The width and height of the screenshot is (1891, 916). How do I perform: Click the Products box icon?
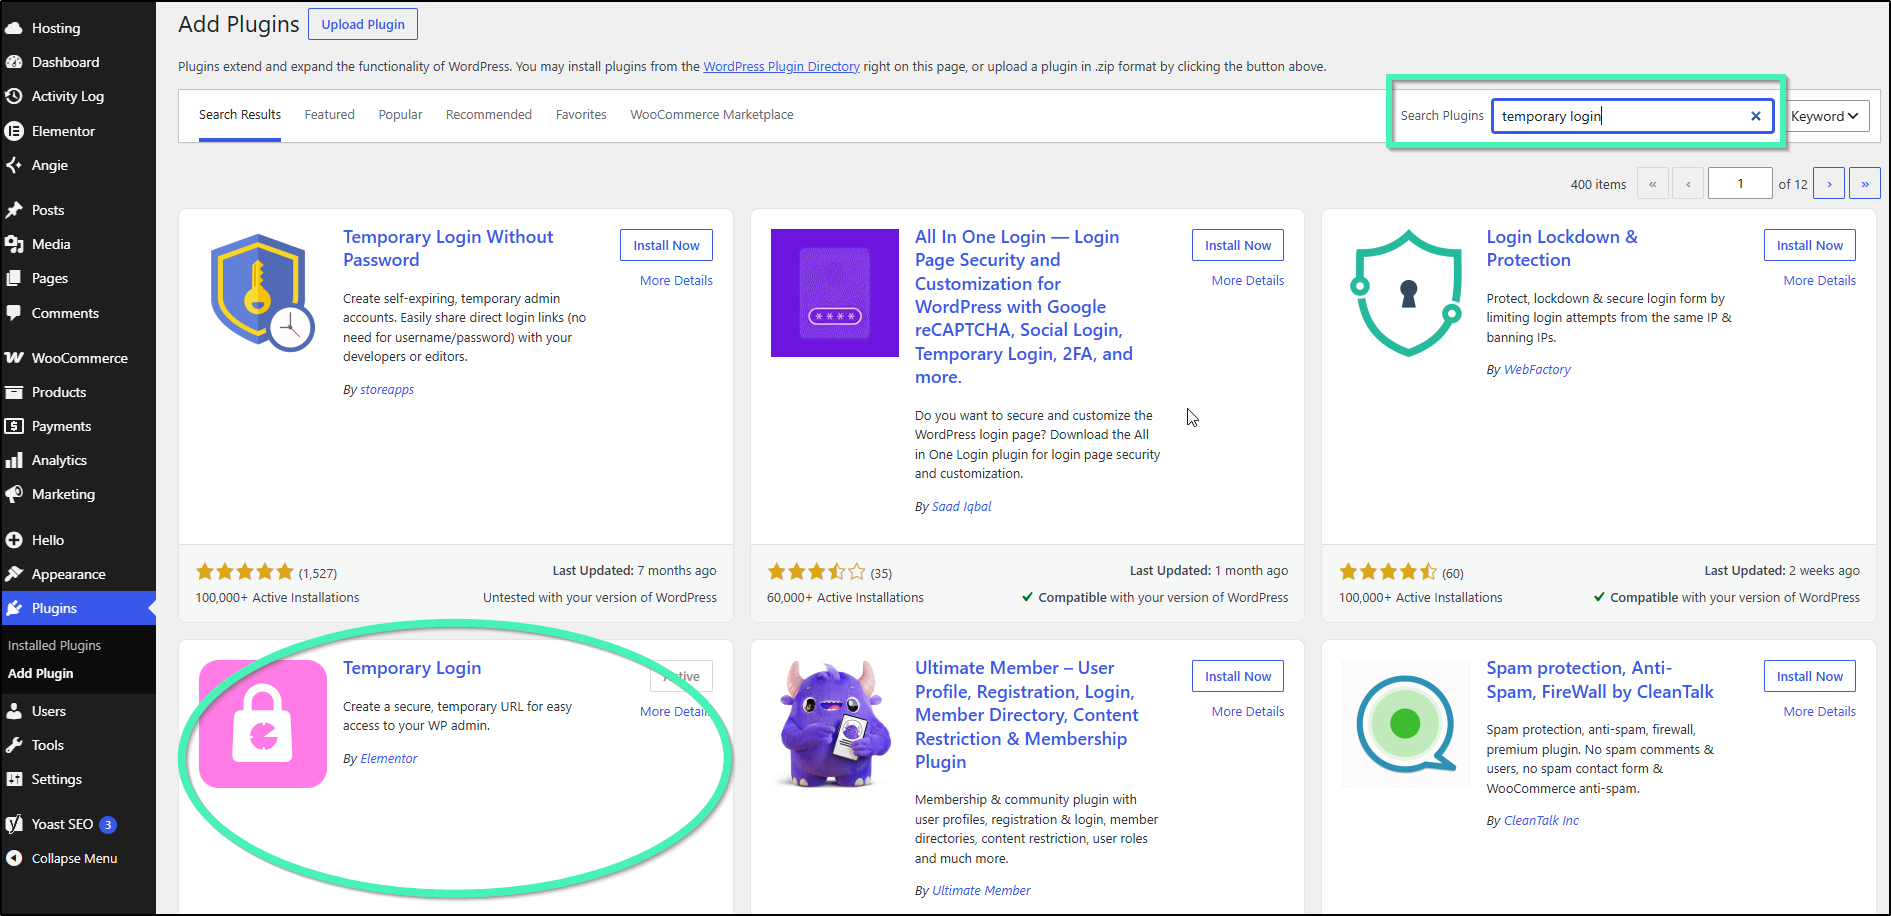[14, 392]
